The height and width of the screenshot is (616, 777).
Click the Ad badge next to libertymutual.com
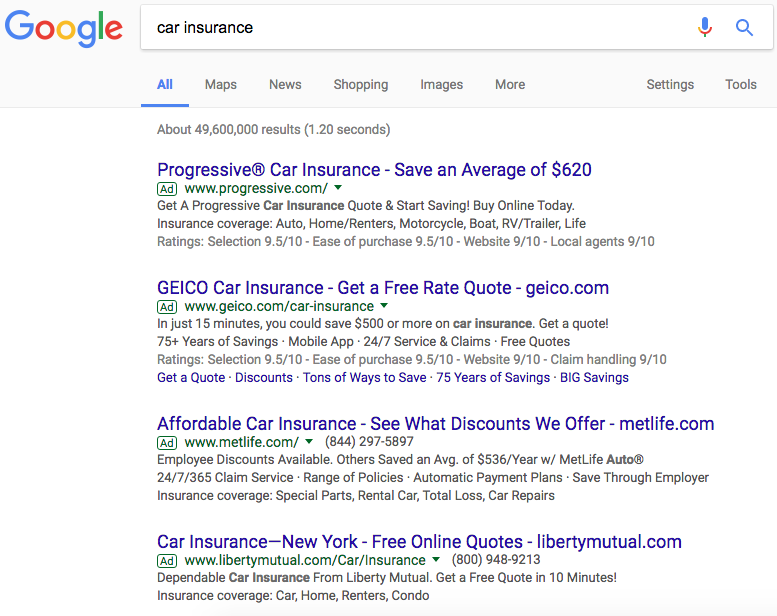tap(167, 560)
